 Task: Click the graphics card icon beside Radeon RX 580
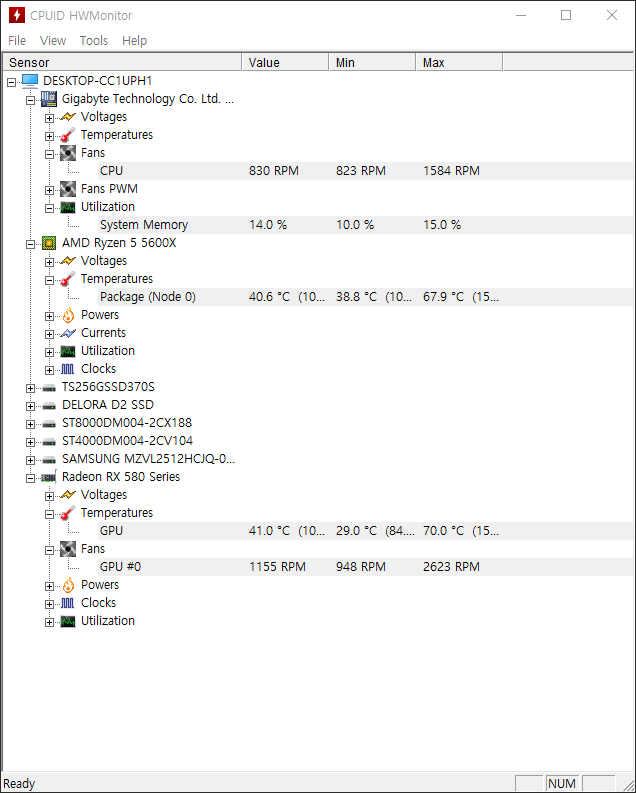tap(49, 477)
